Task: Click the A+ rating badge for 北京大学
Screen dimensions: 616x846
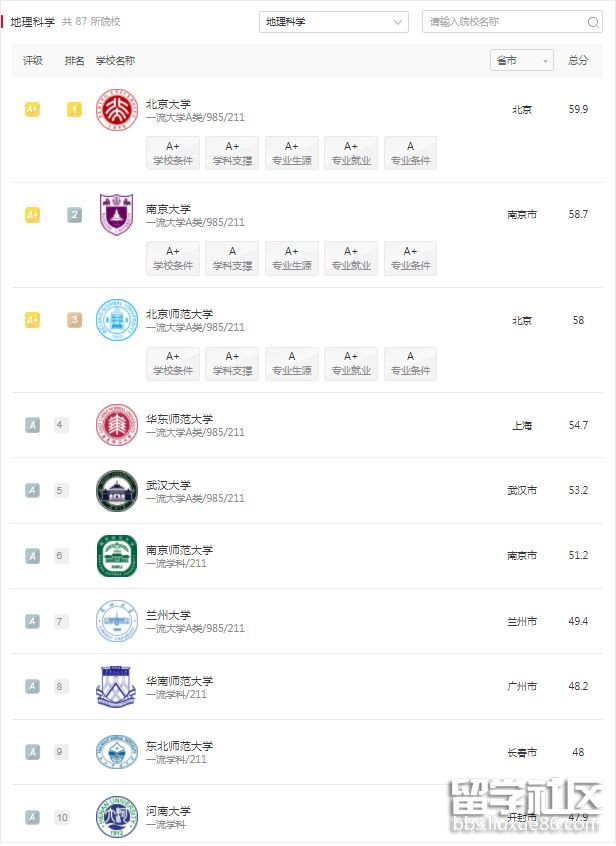Action: pyautogui.click(x=32, y=110)
